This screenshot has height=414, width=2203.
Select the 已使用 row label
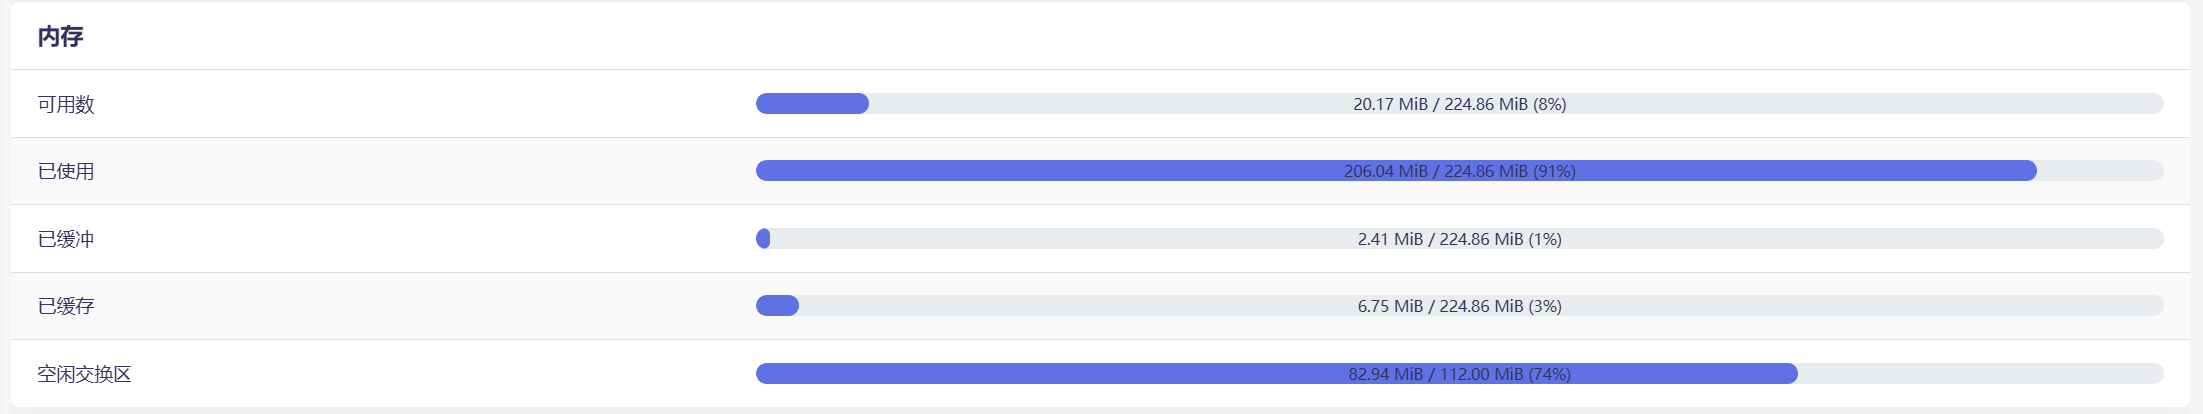66,171
